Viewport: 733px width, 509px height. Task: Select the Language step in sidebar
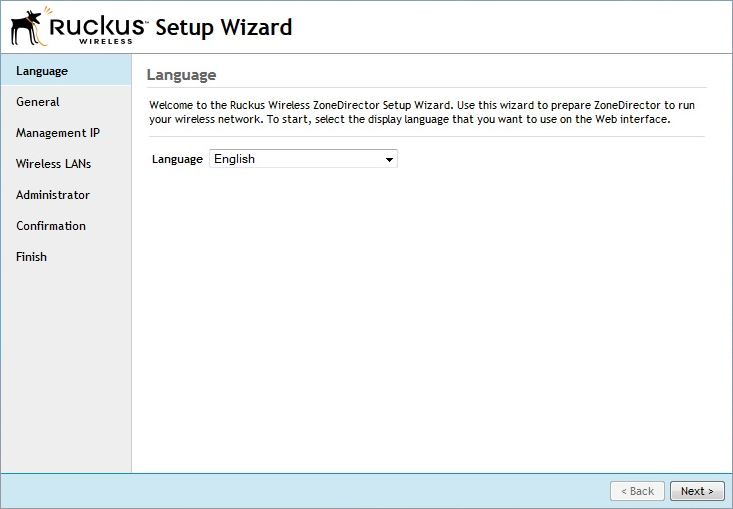(66, 71)
